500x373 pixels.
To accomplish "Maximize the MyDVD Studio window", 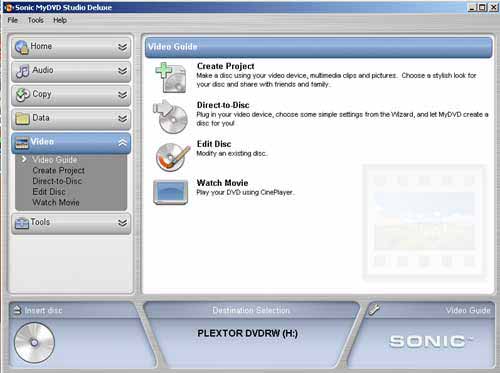I will [483, 7].
